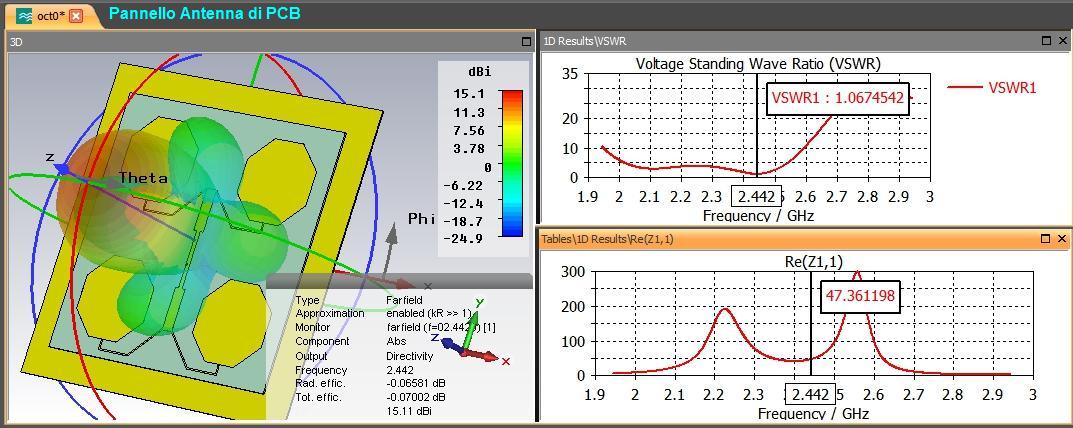Click the Directivity output value
This screenshot has height=428, width=1073.
tap(411, 356)
